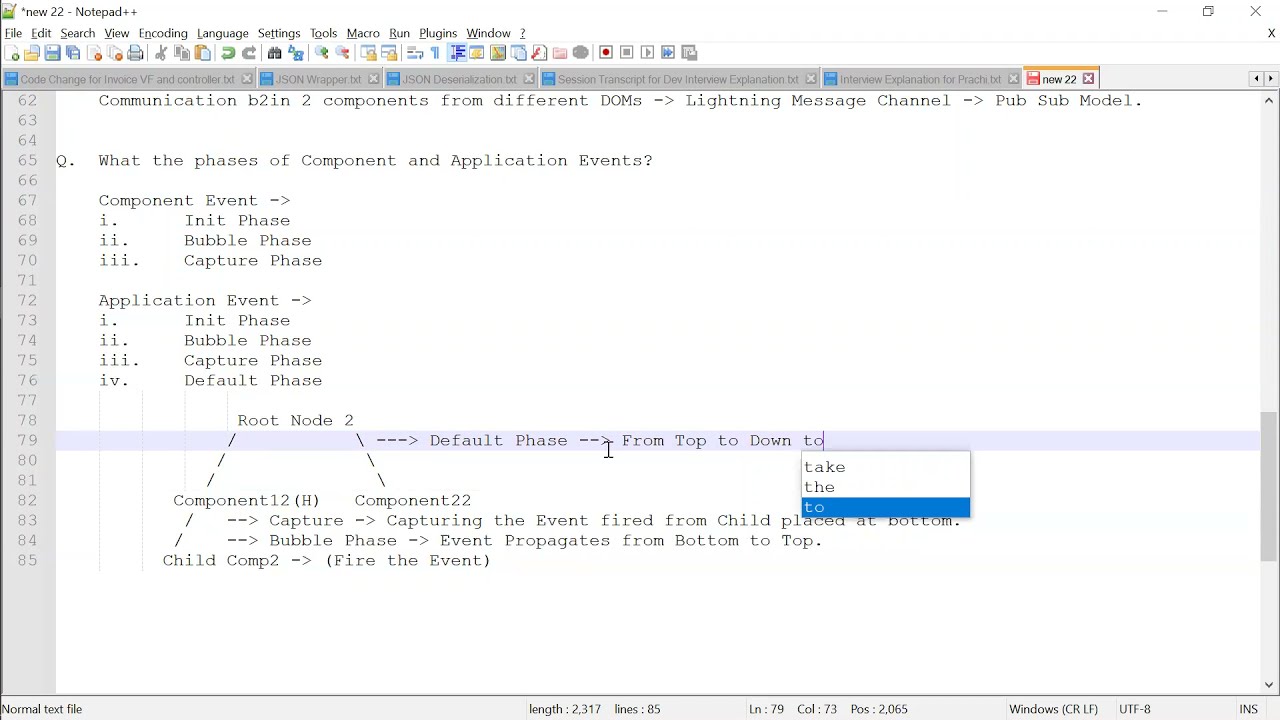Toggle word wrap toolbar icon

click(414, 53)
